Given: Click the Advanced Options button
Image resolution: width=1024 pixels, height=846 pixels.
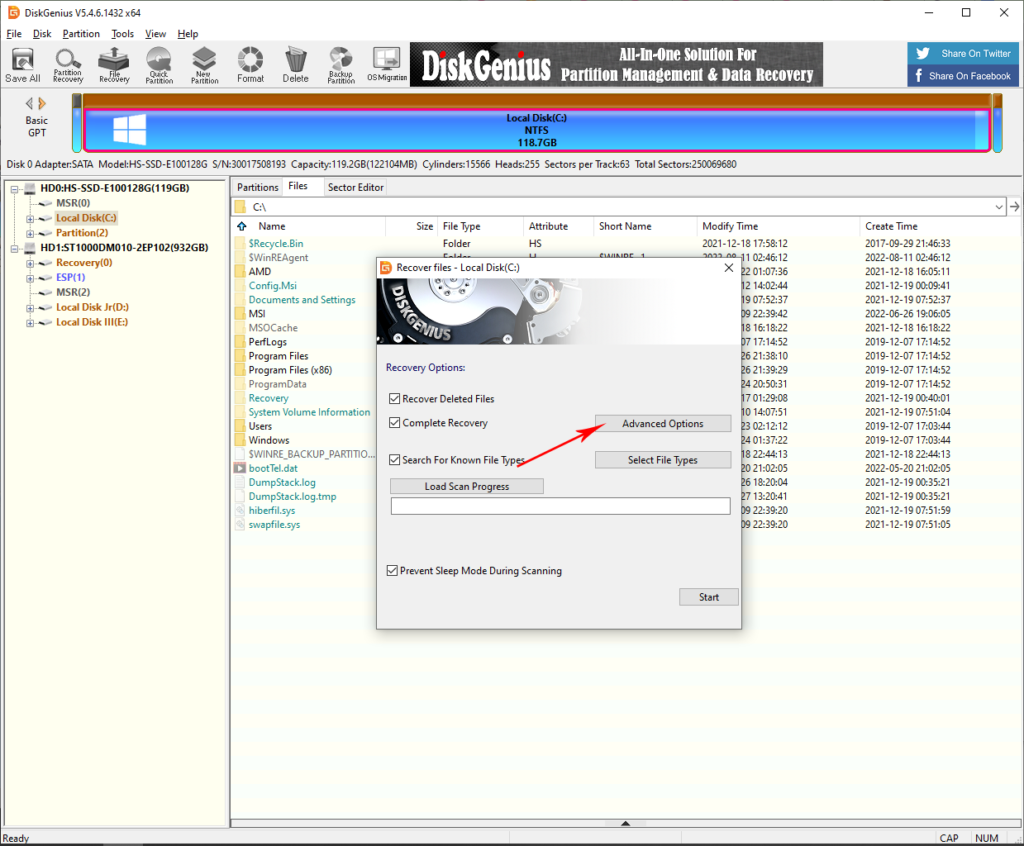Looking at the screenshot, I should pos(662,423).
